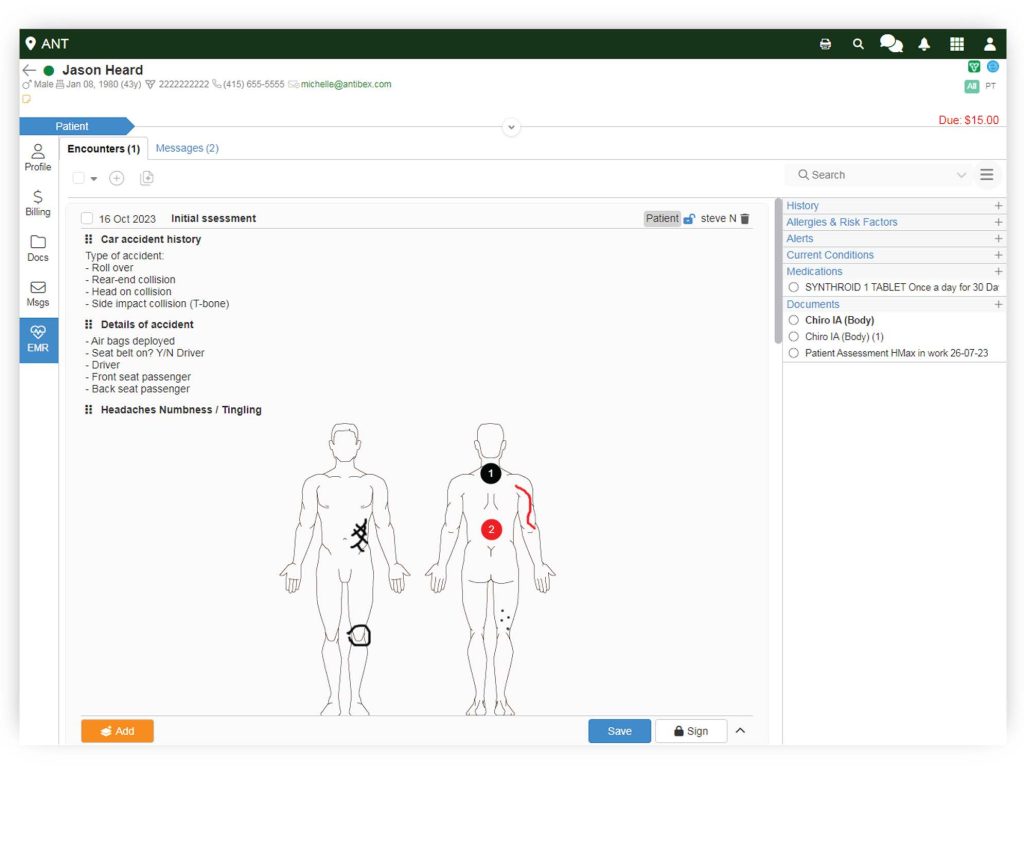Image resolution: width=1024 pixels, height=847 pixels.
Task: Open the notifications bell icon
Action: [x=923, y=44]
